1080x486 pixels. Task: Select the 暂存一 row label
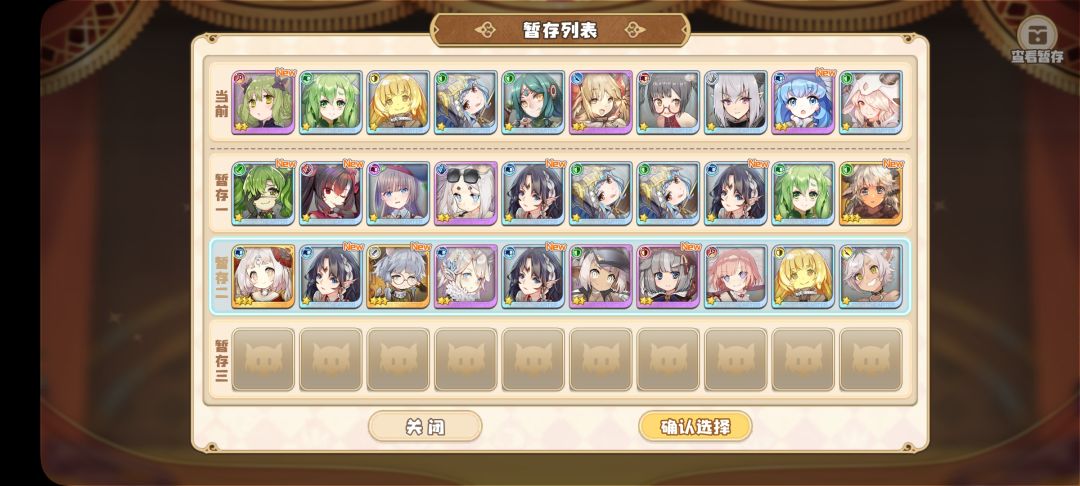coord(221,193)
